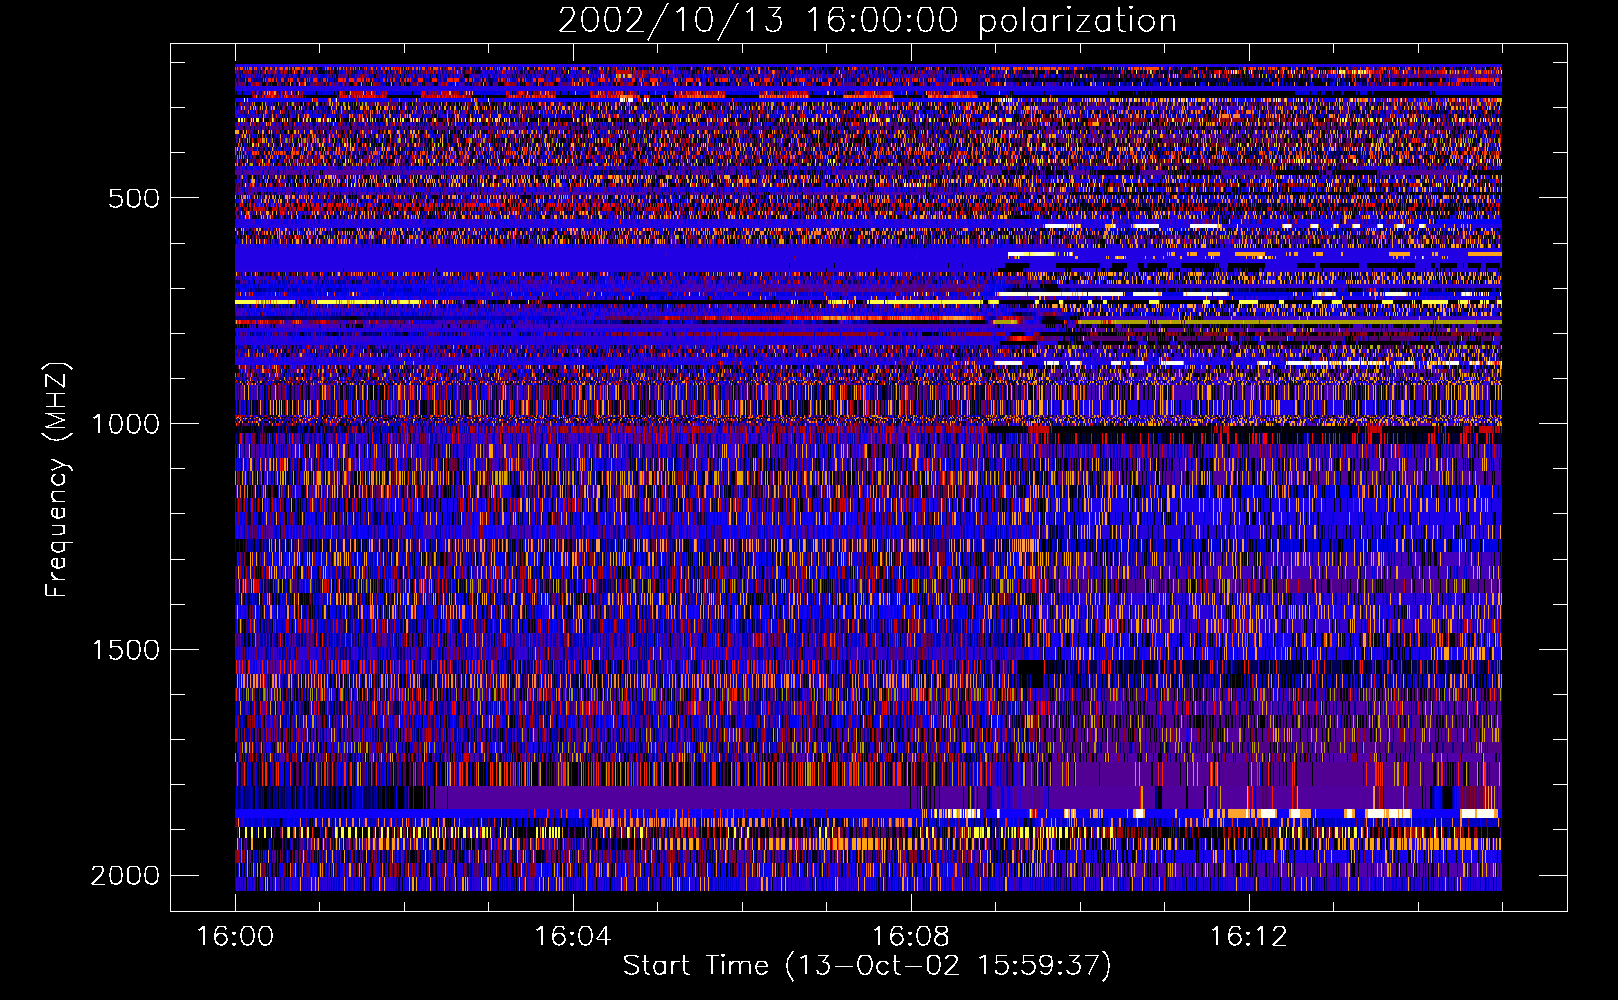Click the 16:04 time axis label
The image size is (1618, 1000).
tap(573, 937)
